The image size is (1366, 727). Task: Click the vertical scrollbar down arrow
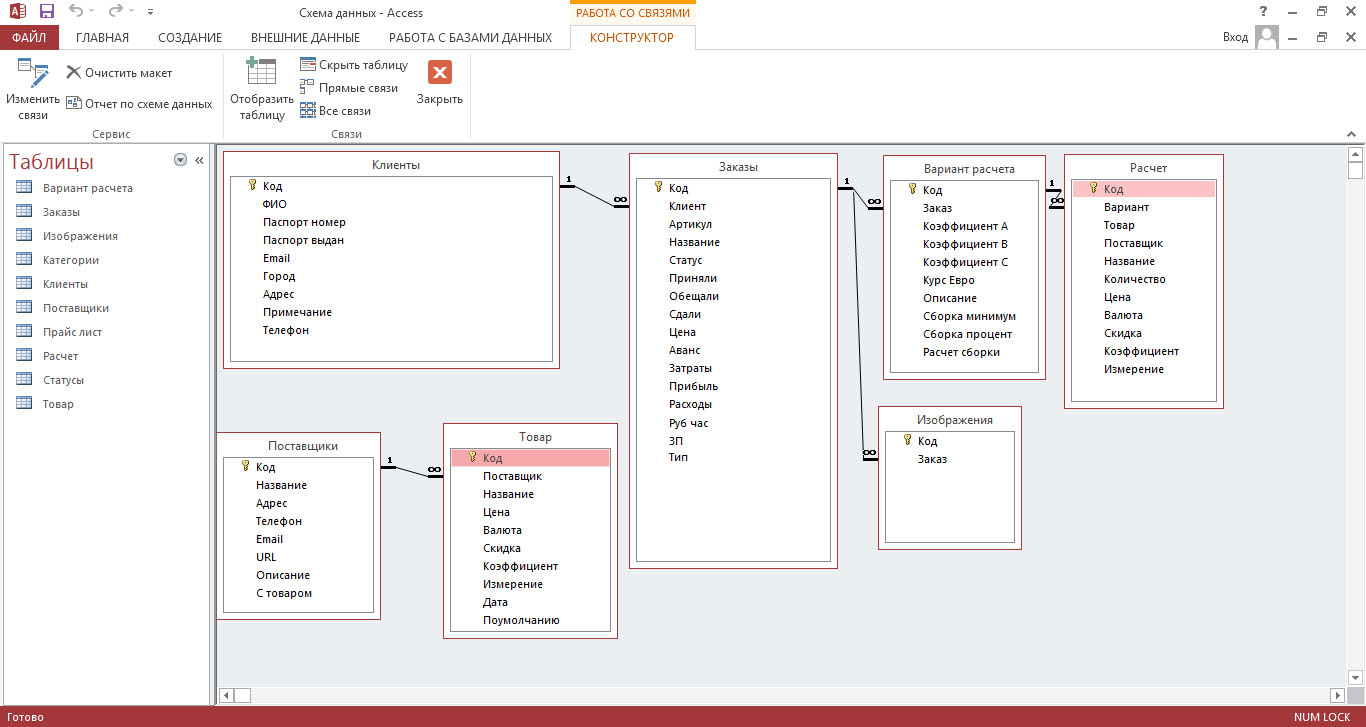[x=1355, y=679]
